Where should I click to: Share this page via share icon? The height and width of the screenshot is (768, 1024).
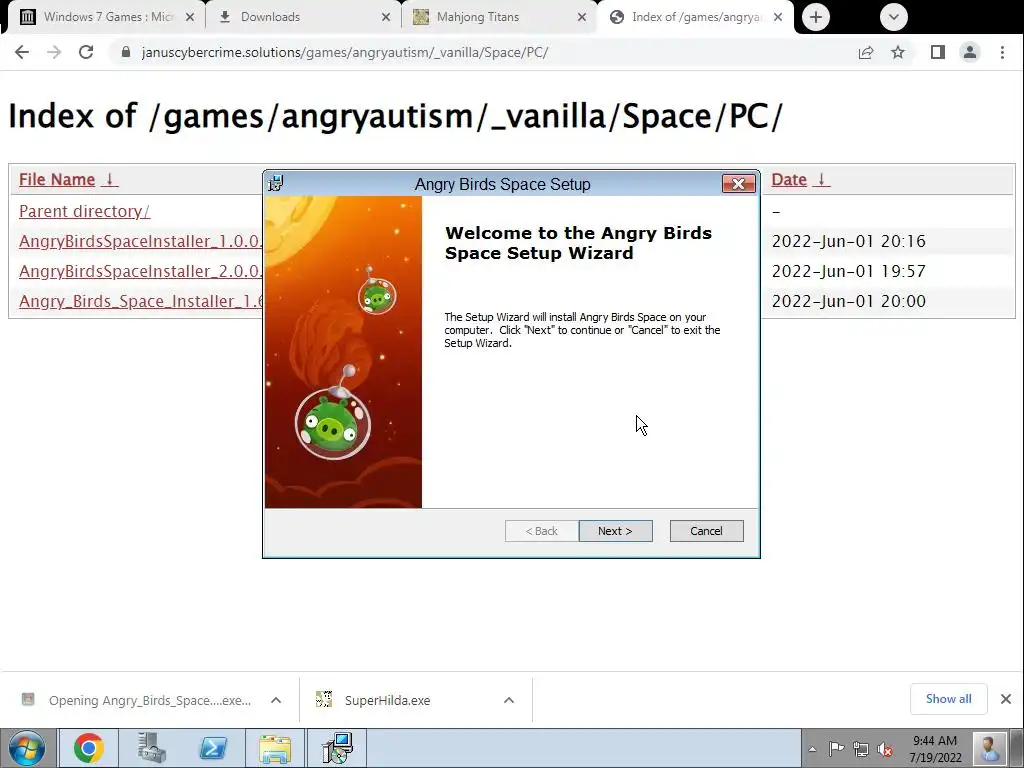(866, 52)
